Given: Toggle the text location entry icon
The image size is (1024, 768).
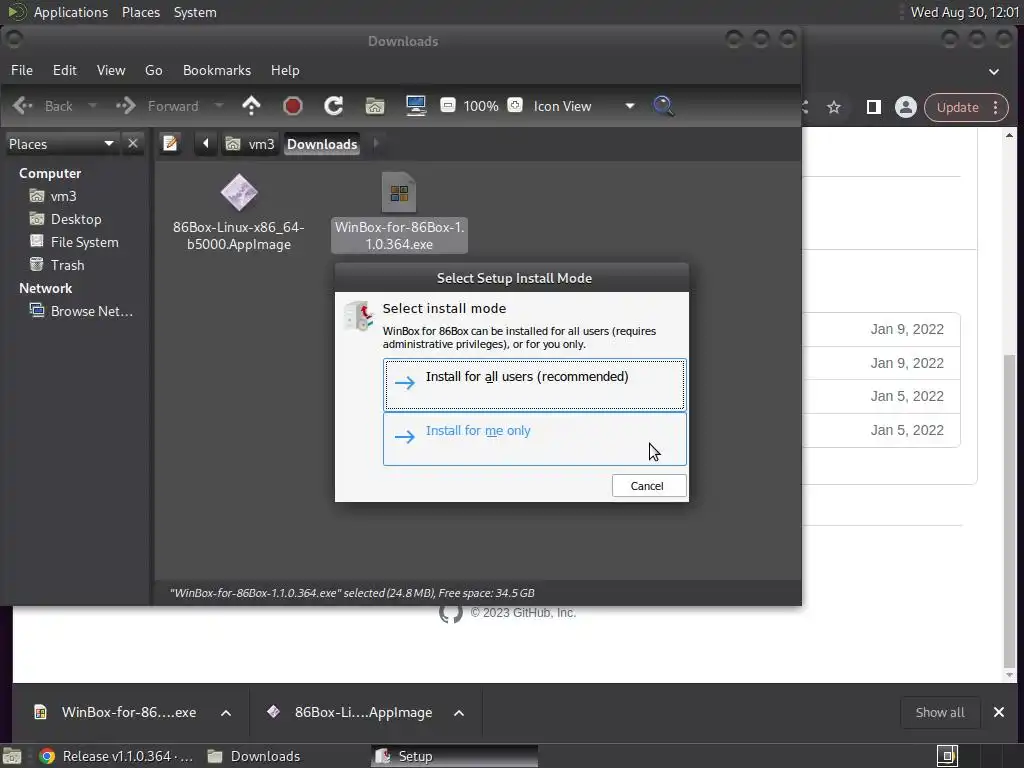Looking at the screenshot, I should [x=170, y=143].
